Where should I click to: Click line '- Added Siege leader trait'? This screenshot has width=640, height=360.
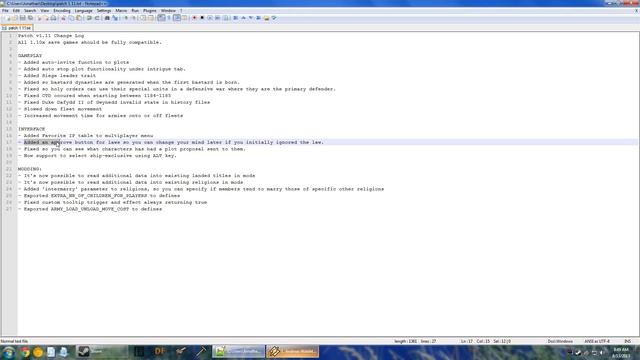click(x=57, y=76)
